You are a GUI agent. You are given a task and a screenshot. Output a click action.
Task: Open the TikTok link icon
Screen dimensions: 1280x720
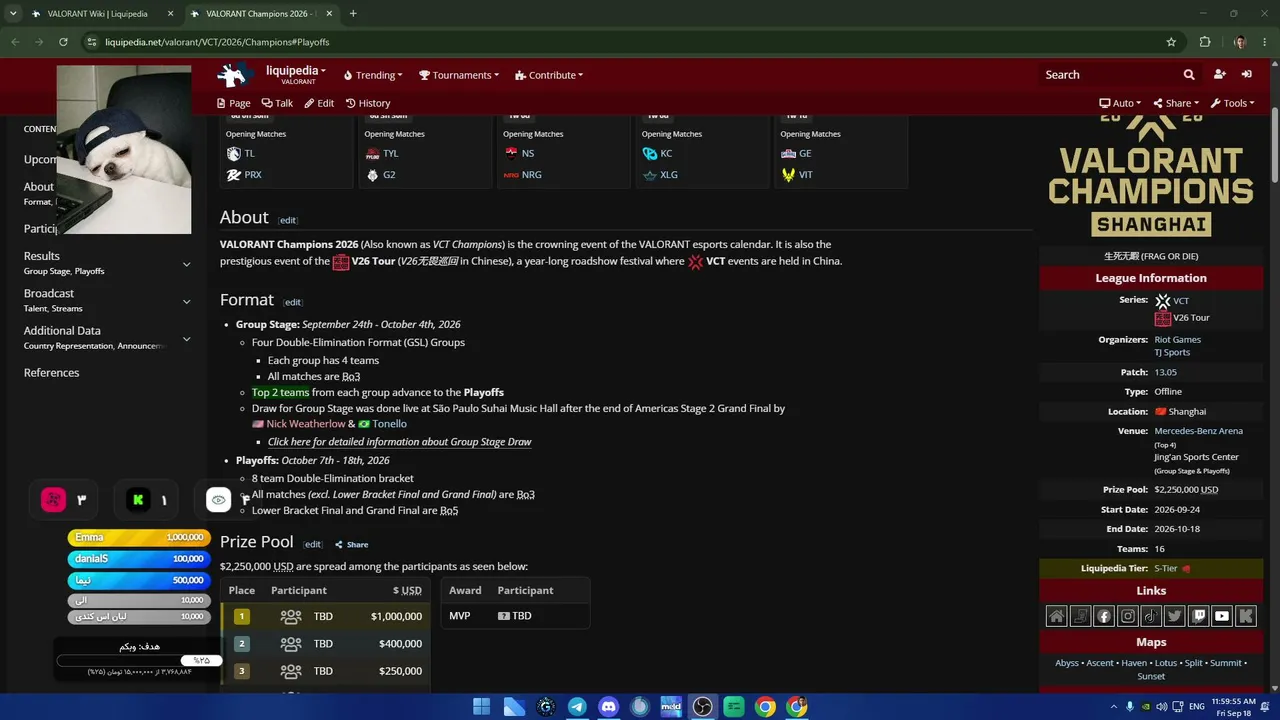[1151, 616]
